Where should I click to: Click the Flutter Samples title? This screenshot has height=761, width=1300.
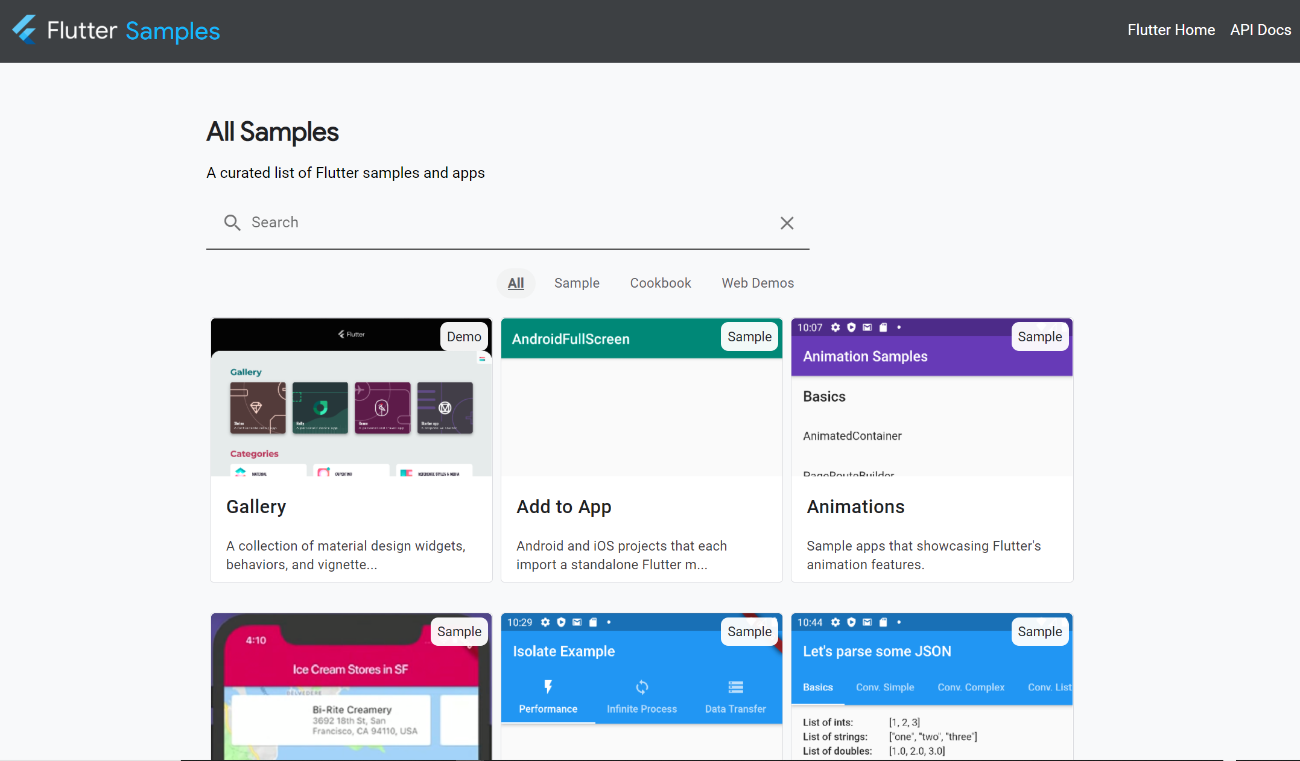tap(133, 31)
